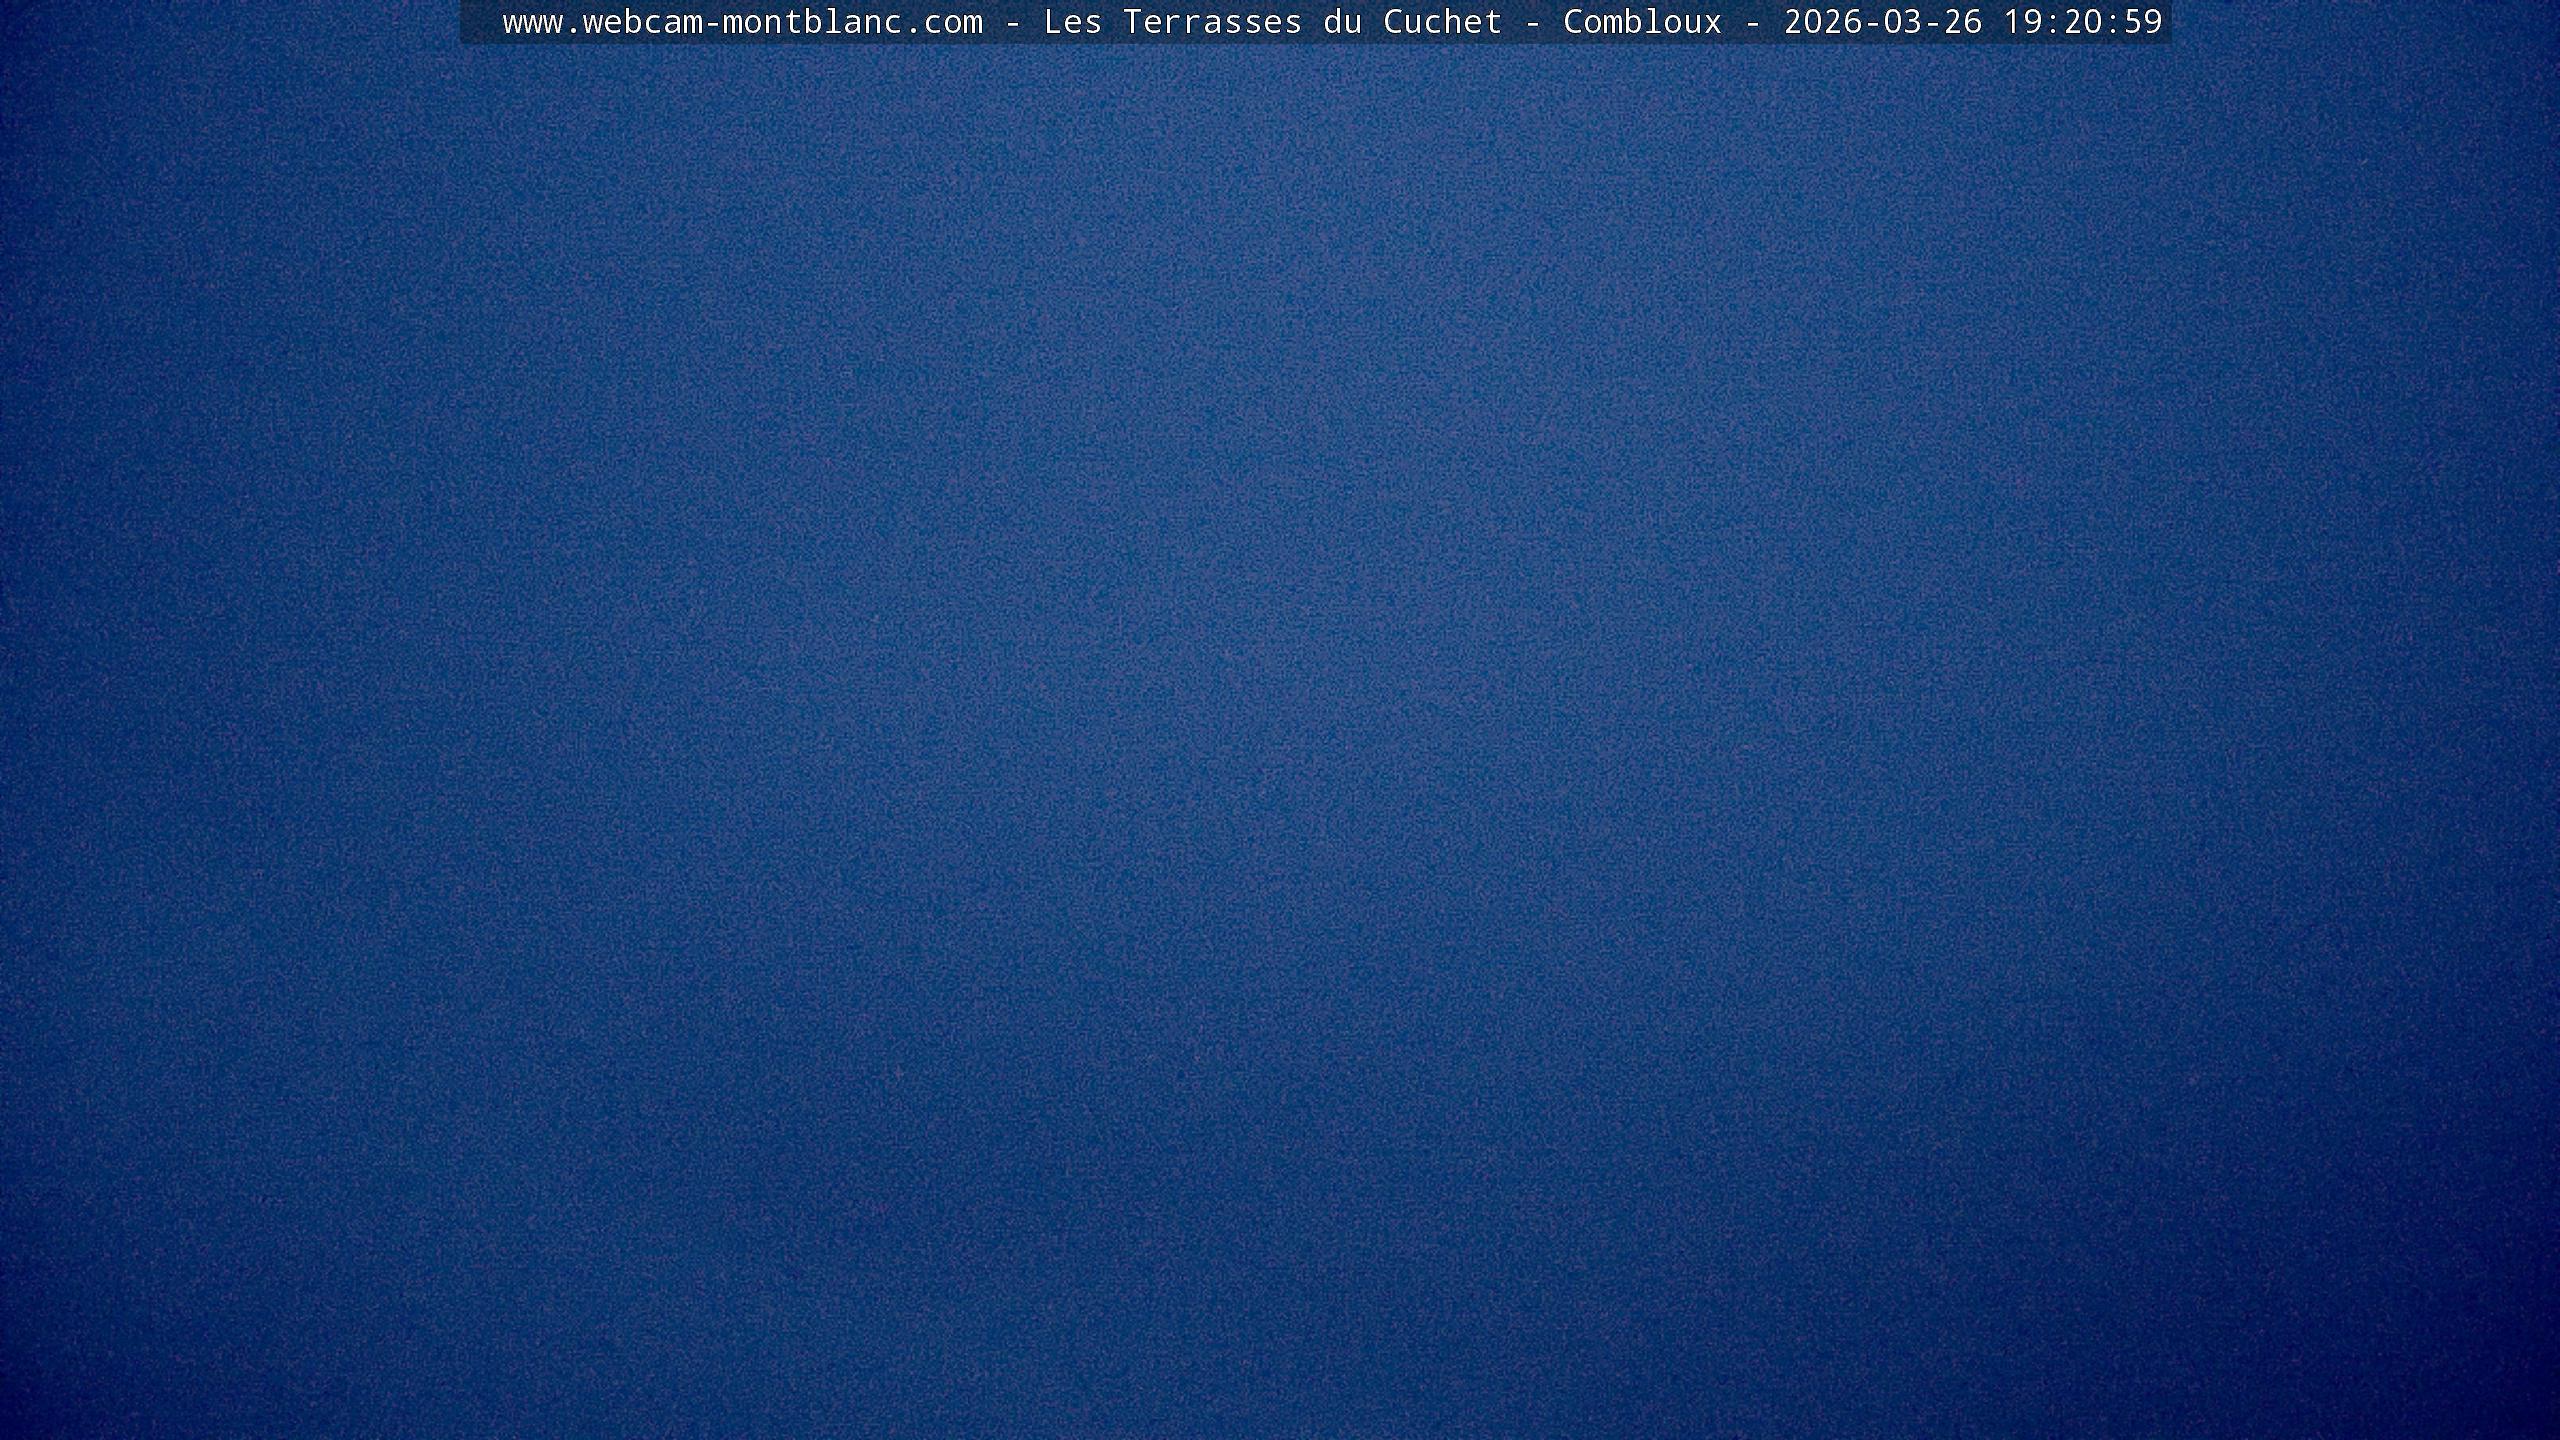The image size is (2560, 1440).
Task: Click the 'Combloux' location text
Action: pyautogui.click(x=1642, y=22)
